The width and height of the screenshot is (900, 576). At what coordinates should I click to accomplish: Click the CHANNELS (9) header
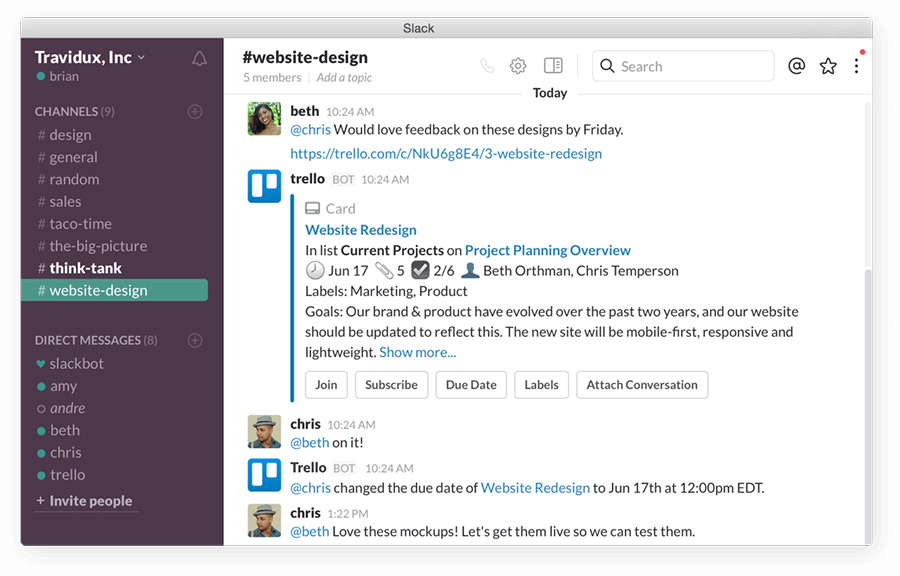[75, 111]
